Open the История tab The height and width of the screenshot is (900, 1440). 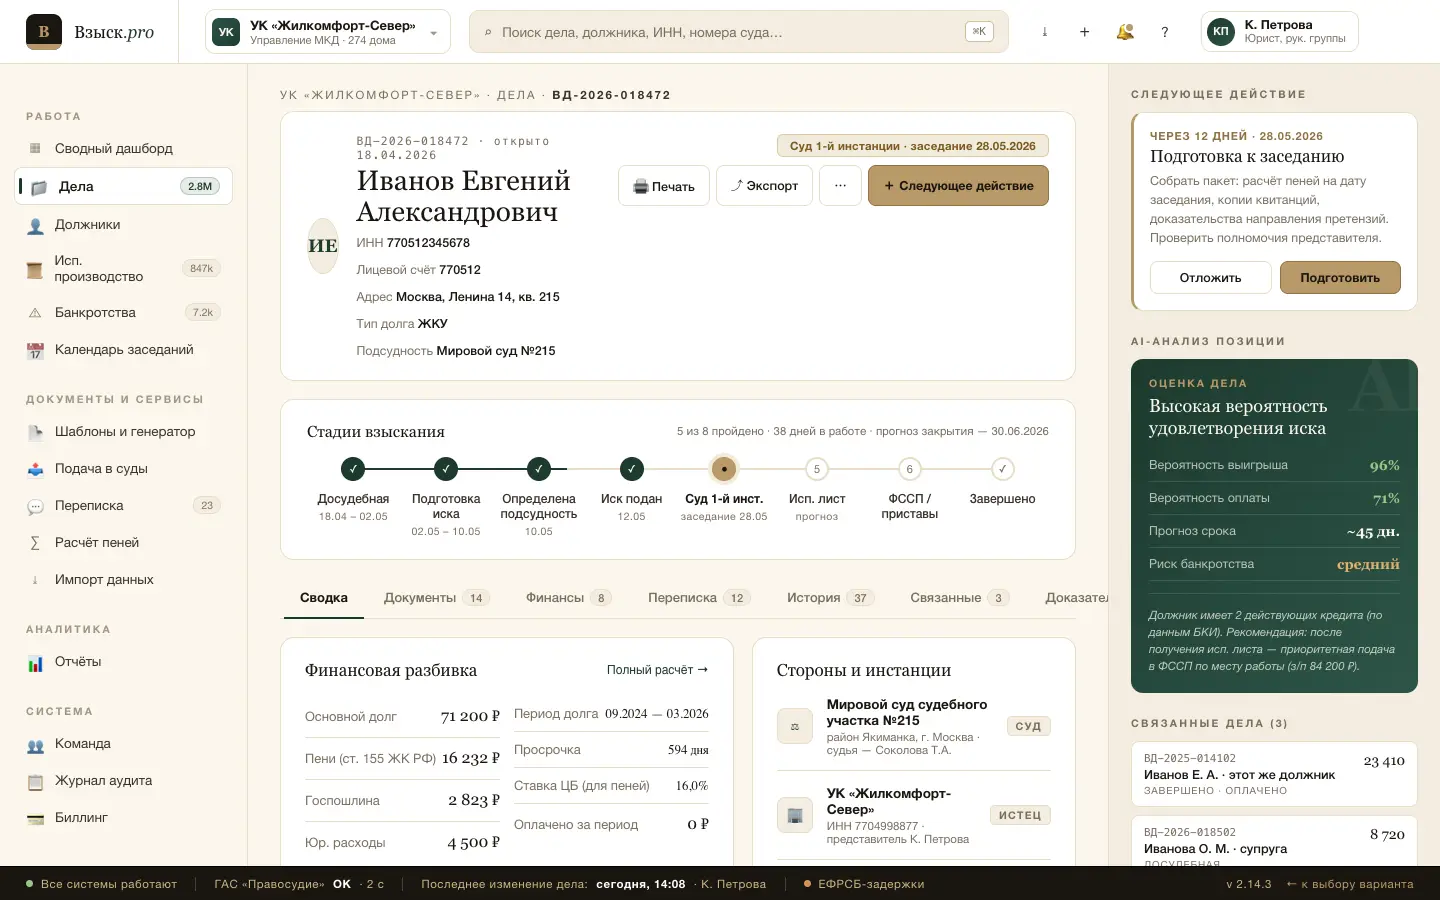pos(830,598)
